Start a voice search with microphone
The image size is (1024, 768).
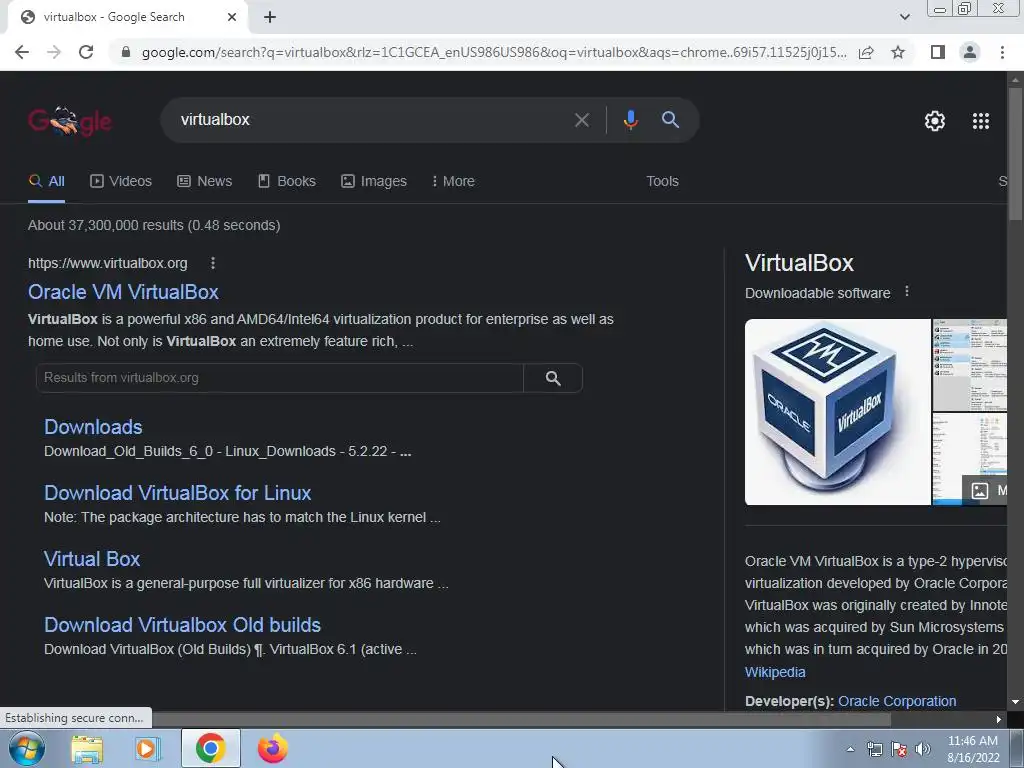[630, 120]
